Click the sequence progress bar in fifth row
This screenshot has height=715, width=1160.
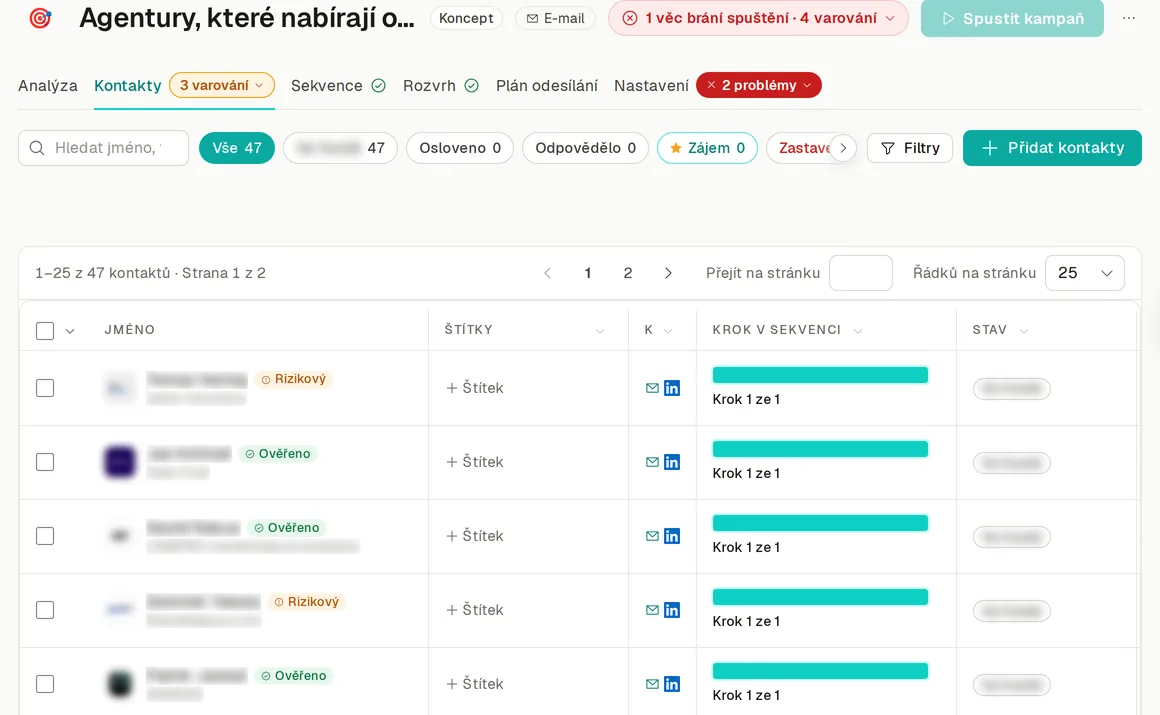820,671
